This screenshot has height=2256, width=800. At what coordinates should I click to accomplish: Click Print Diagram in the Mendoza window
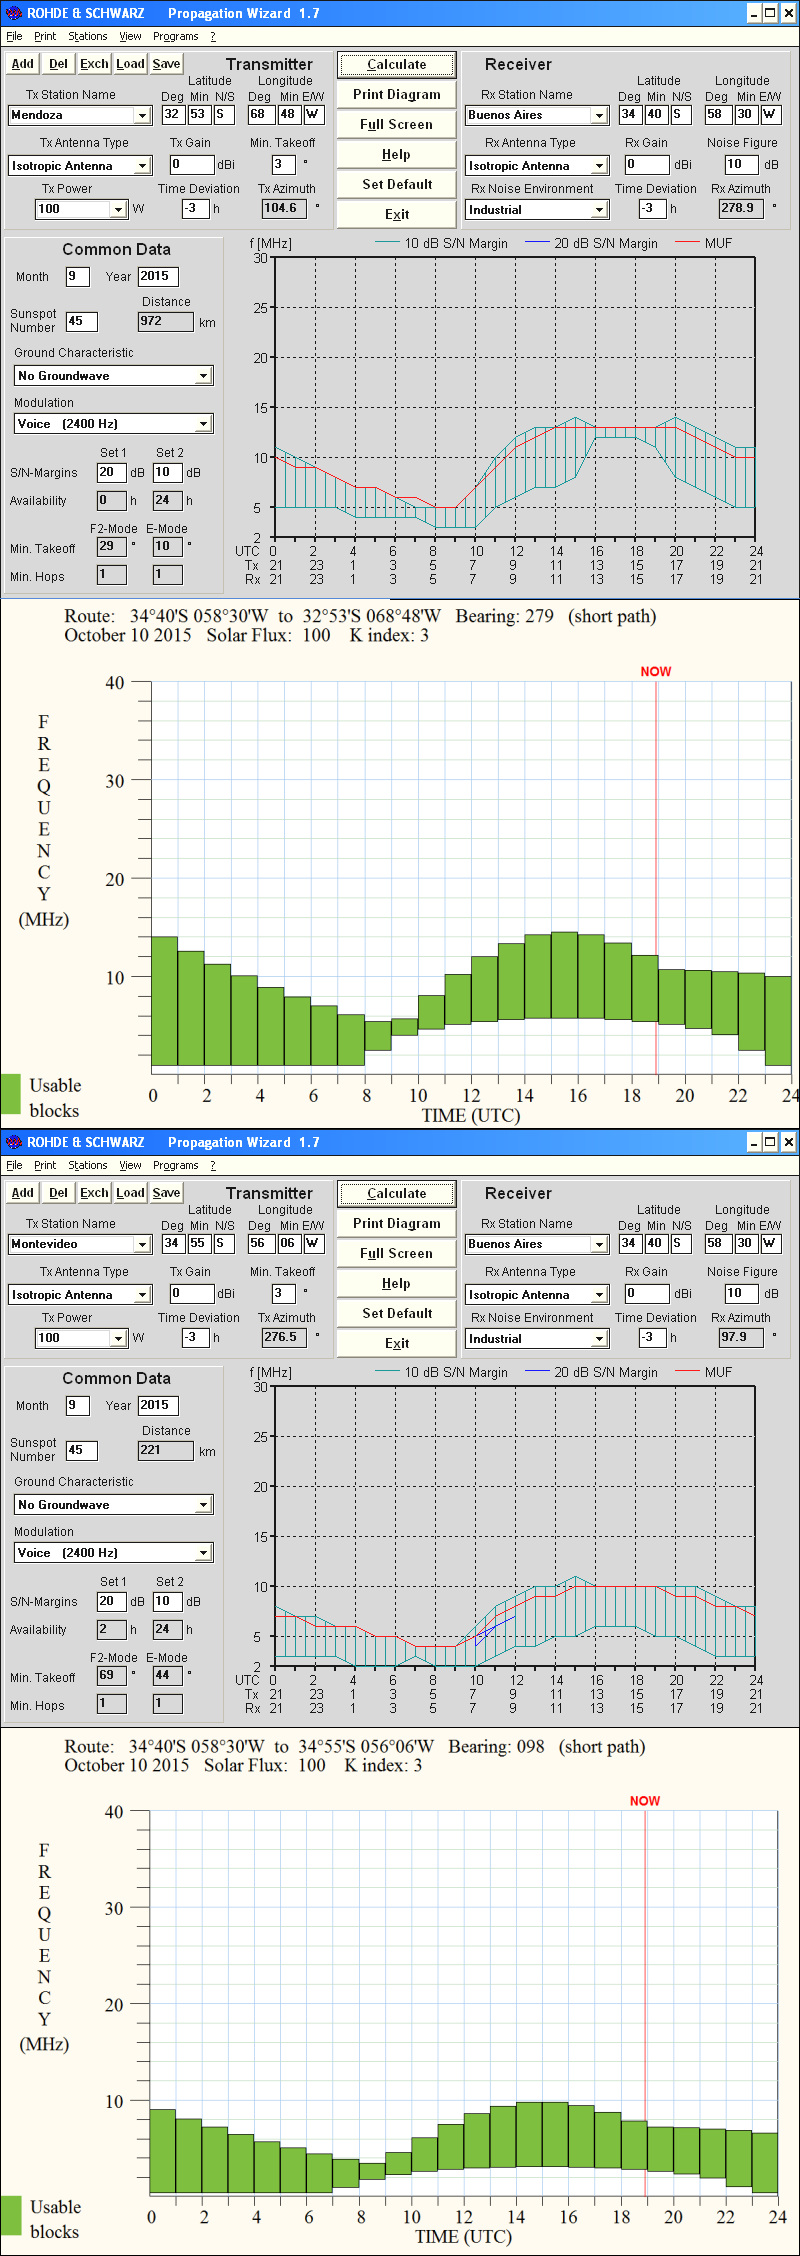(x=397, y=94)
